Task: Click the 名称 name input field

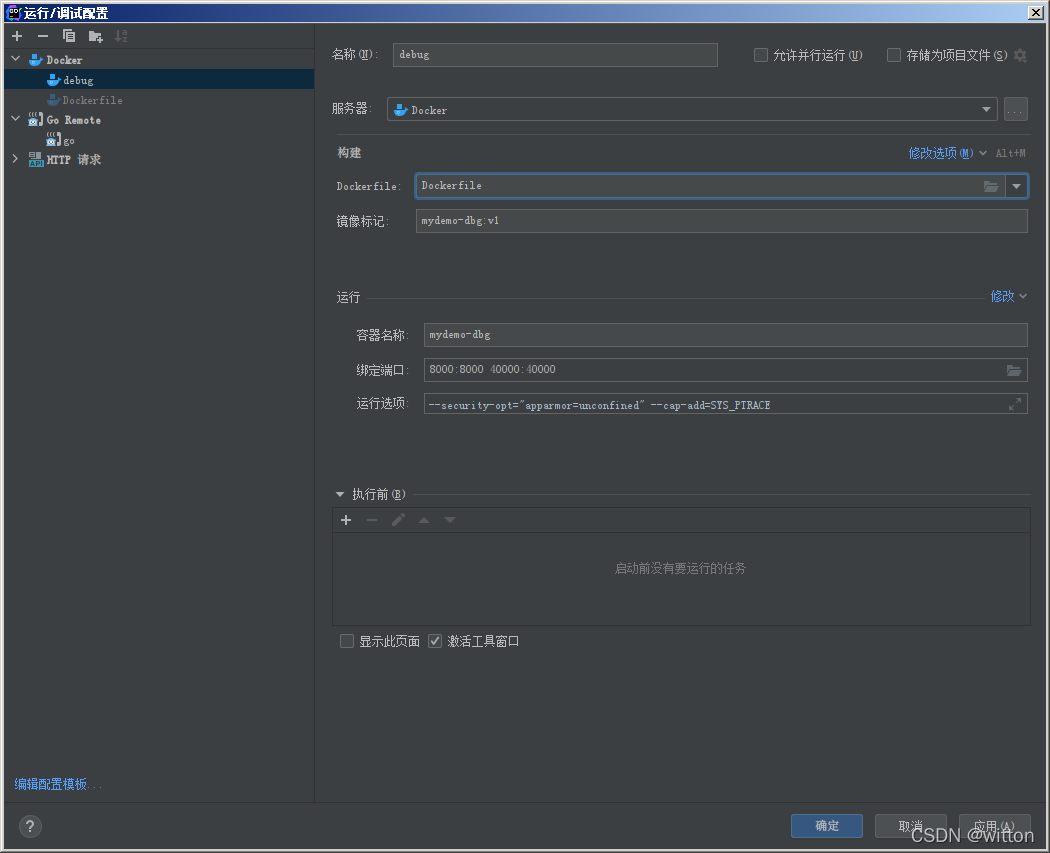Action: tap(555, 55)
